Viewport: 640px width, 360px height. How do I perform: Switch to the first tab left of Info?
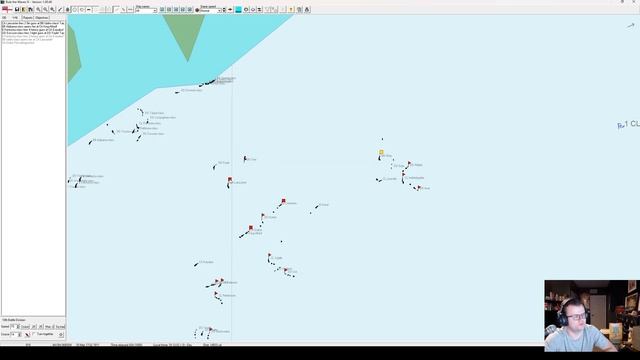coord(4,18)
